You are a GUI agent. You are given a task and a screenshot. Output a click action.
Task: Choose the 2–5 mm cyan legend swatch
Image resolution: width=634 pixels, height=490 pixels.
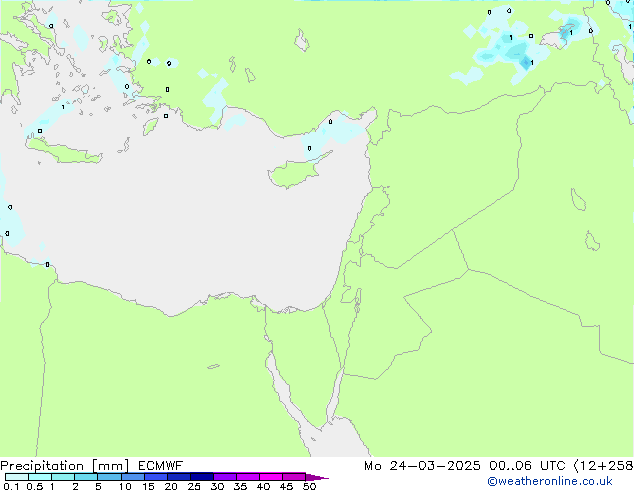coord(86,477)
